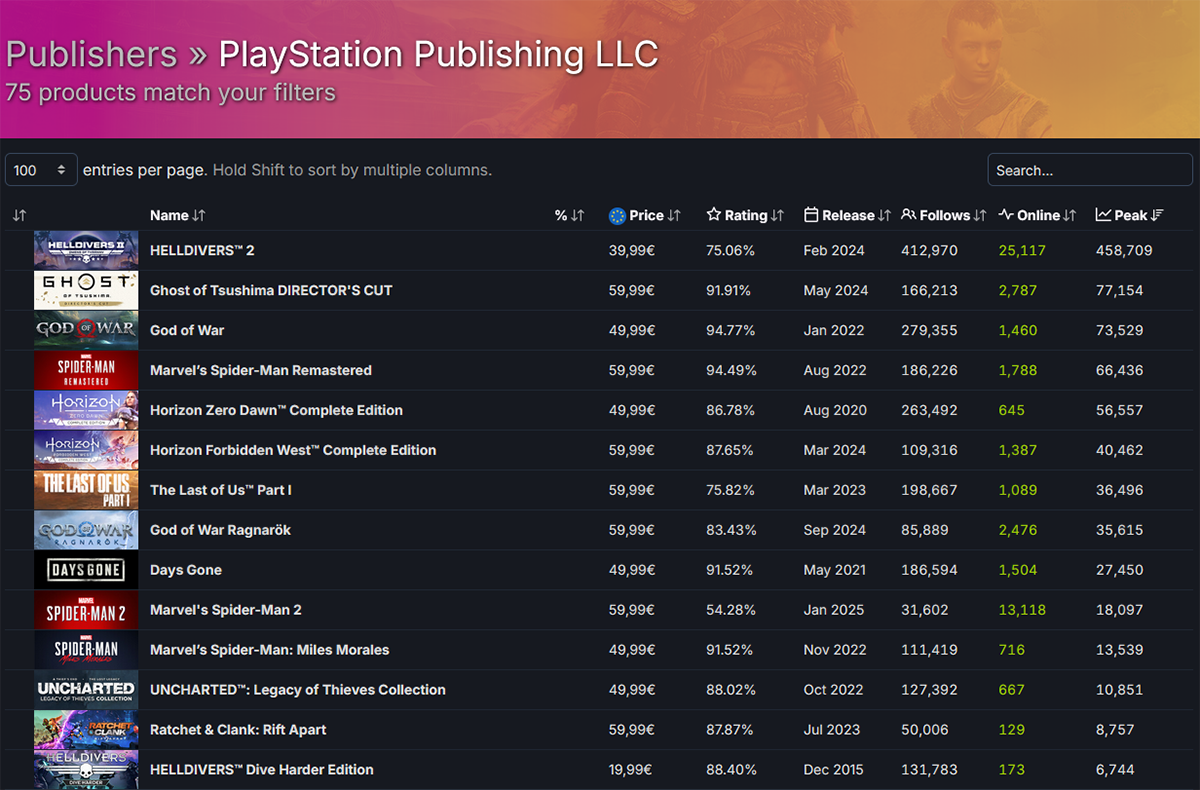The height and width of the screenshot is (790, 1200).
Task: Click the Days Gone thumbnail image
Action: click(x=86, y=570)
